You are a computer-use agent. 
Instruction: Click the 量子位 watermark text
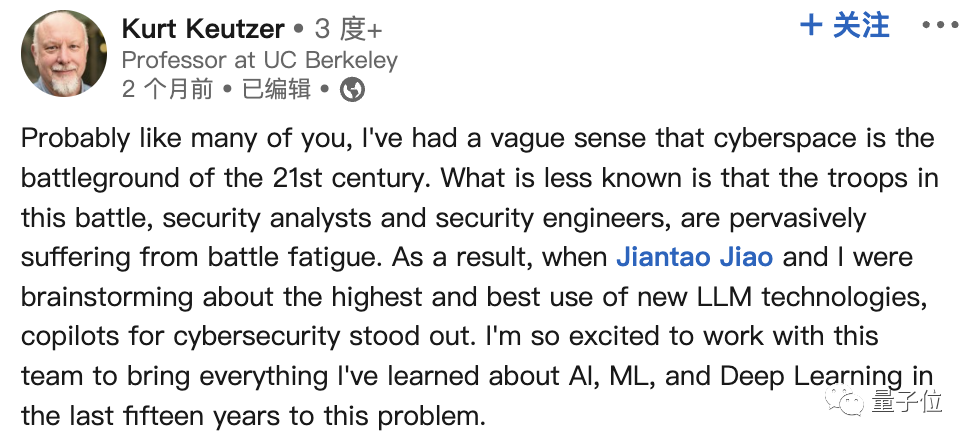(906, 402)
